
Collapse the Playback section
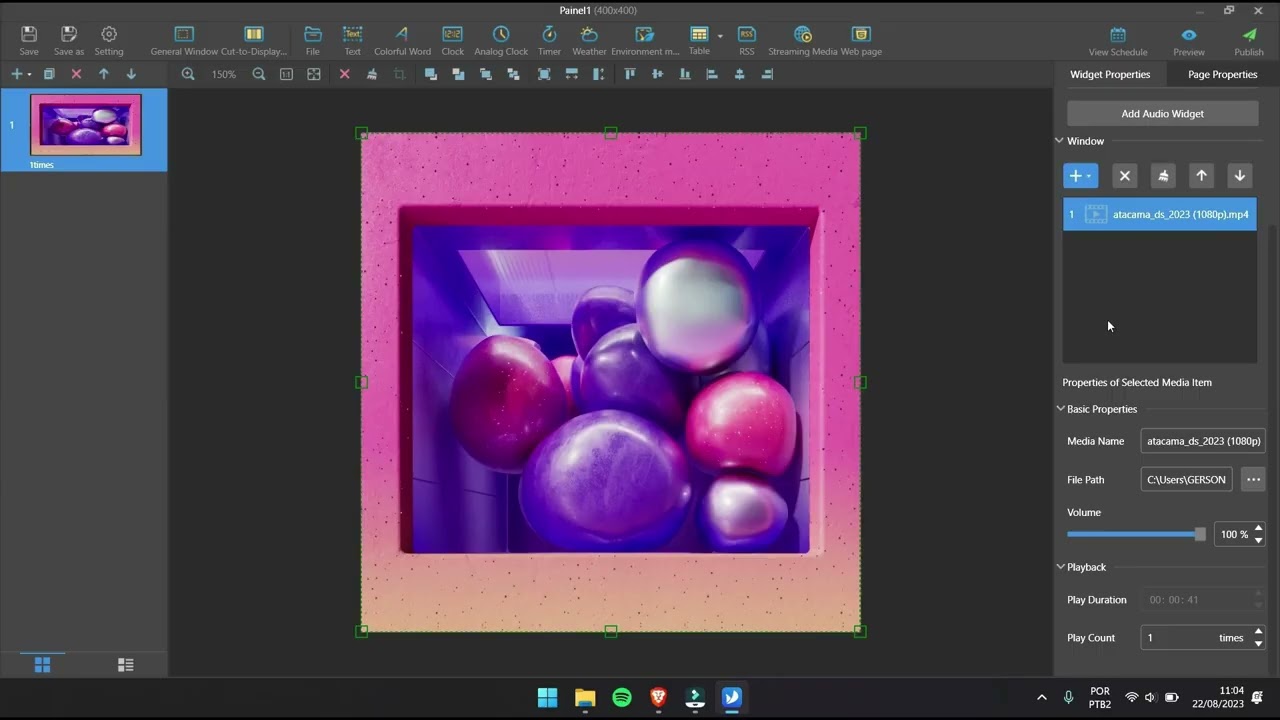coord(1060,567)
